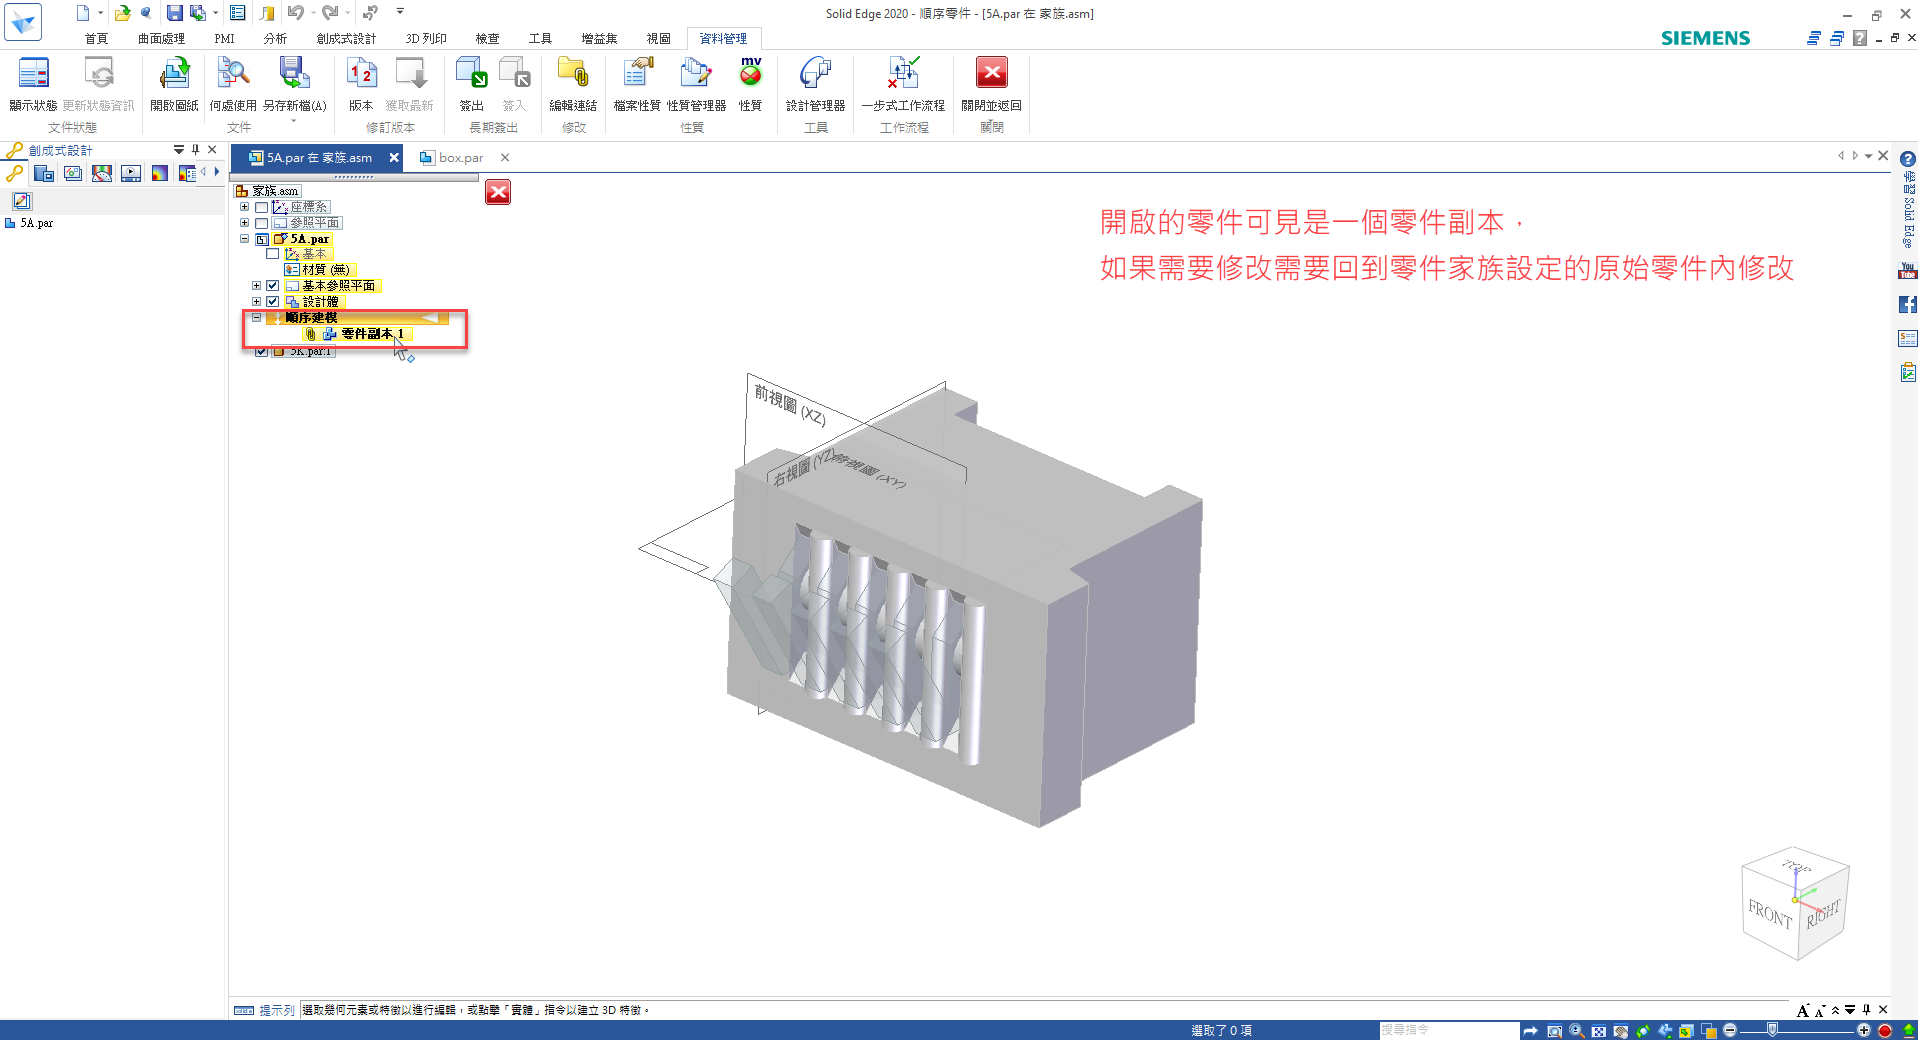The width and height of the screenshot is (1918, 1040).
Task: Toggle 參照平面 checkbox in tree
Action: click(x=261, y=223)
